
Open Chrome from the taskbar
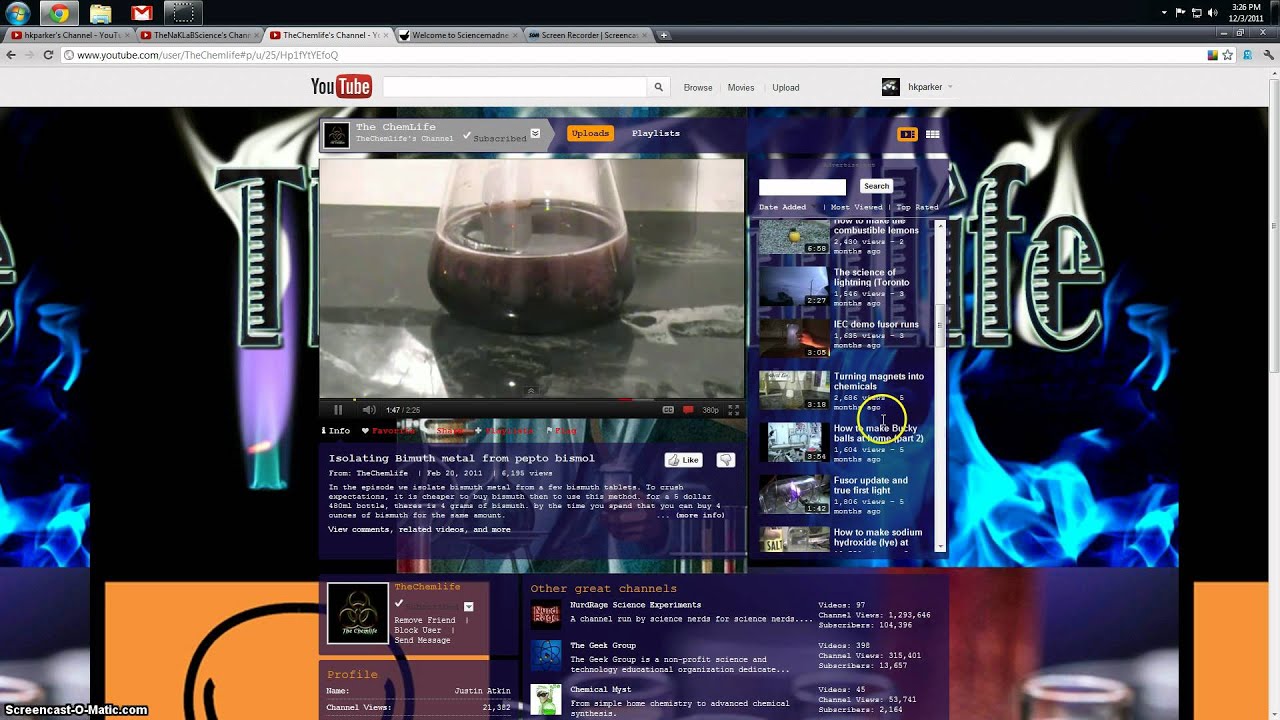point(59,13)
